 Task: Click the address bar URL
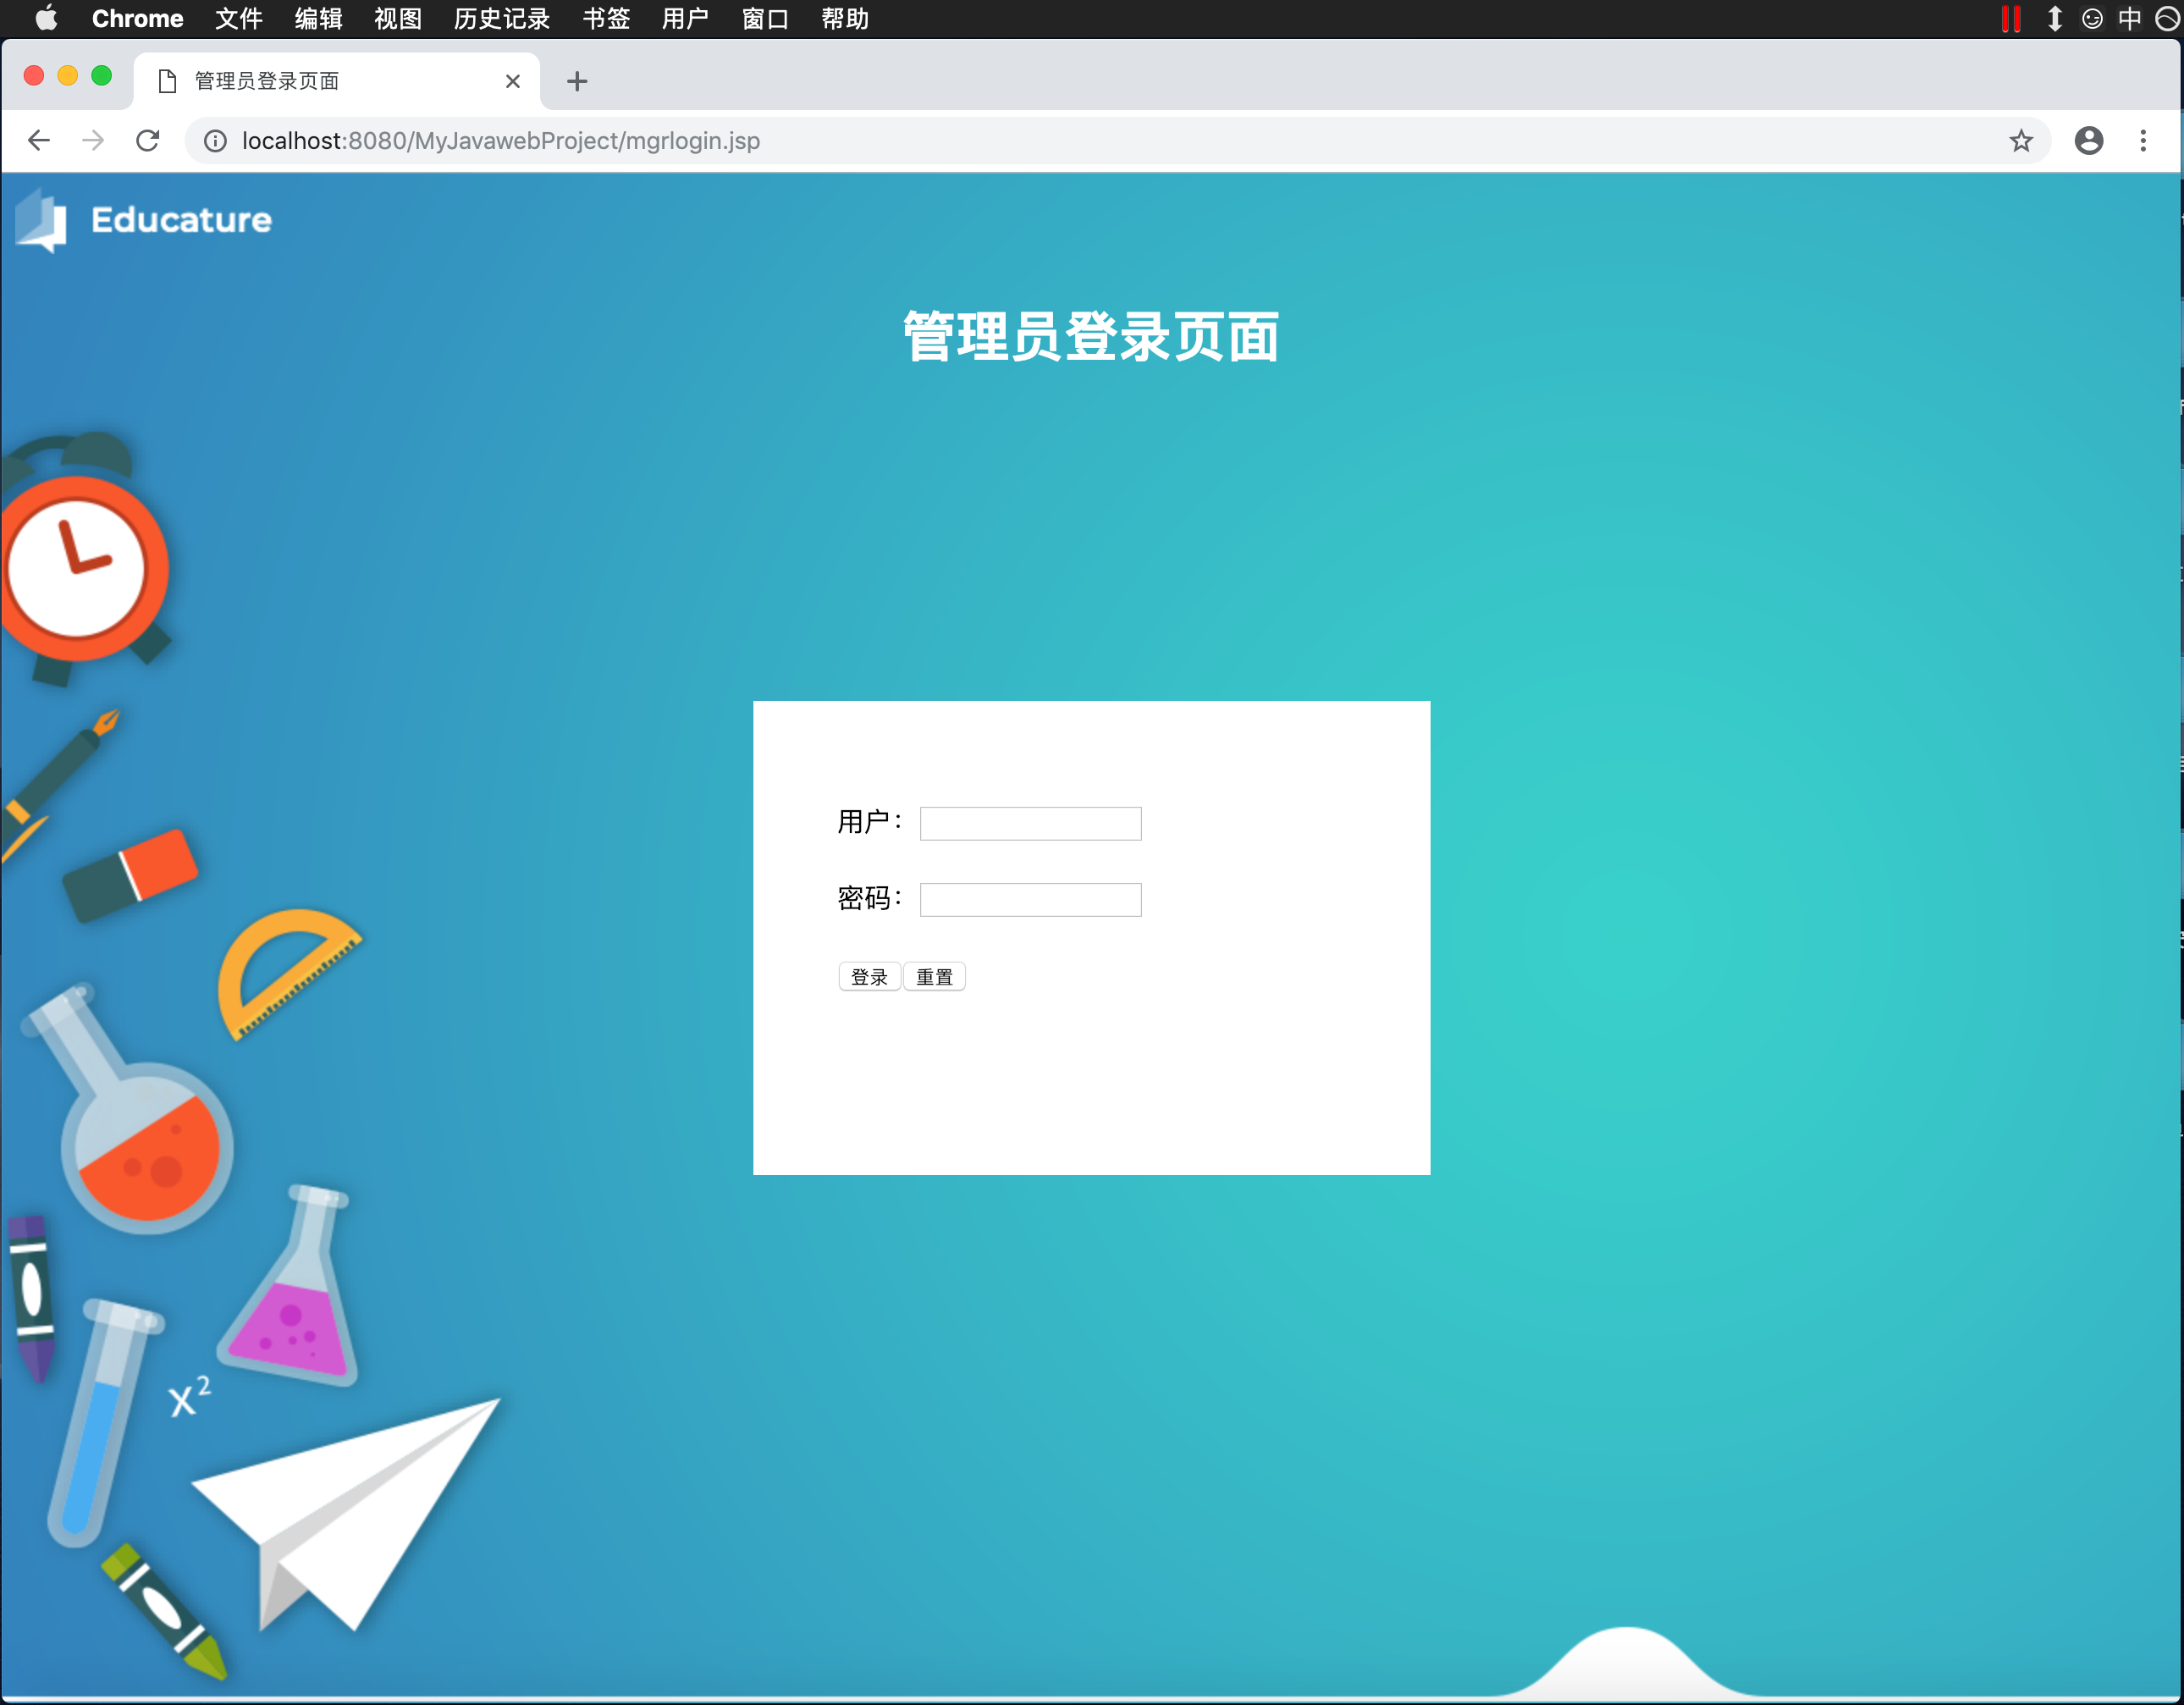click(500, 141)
